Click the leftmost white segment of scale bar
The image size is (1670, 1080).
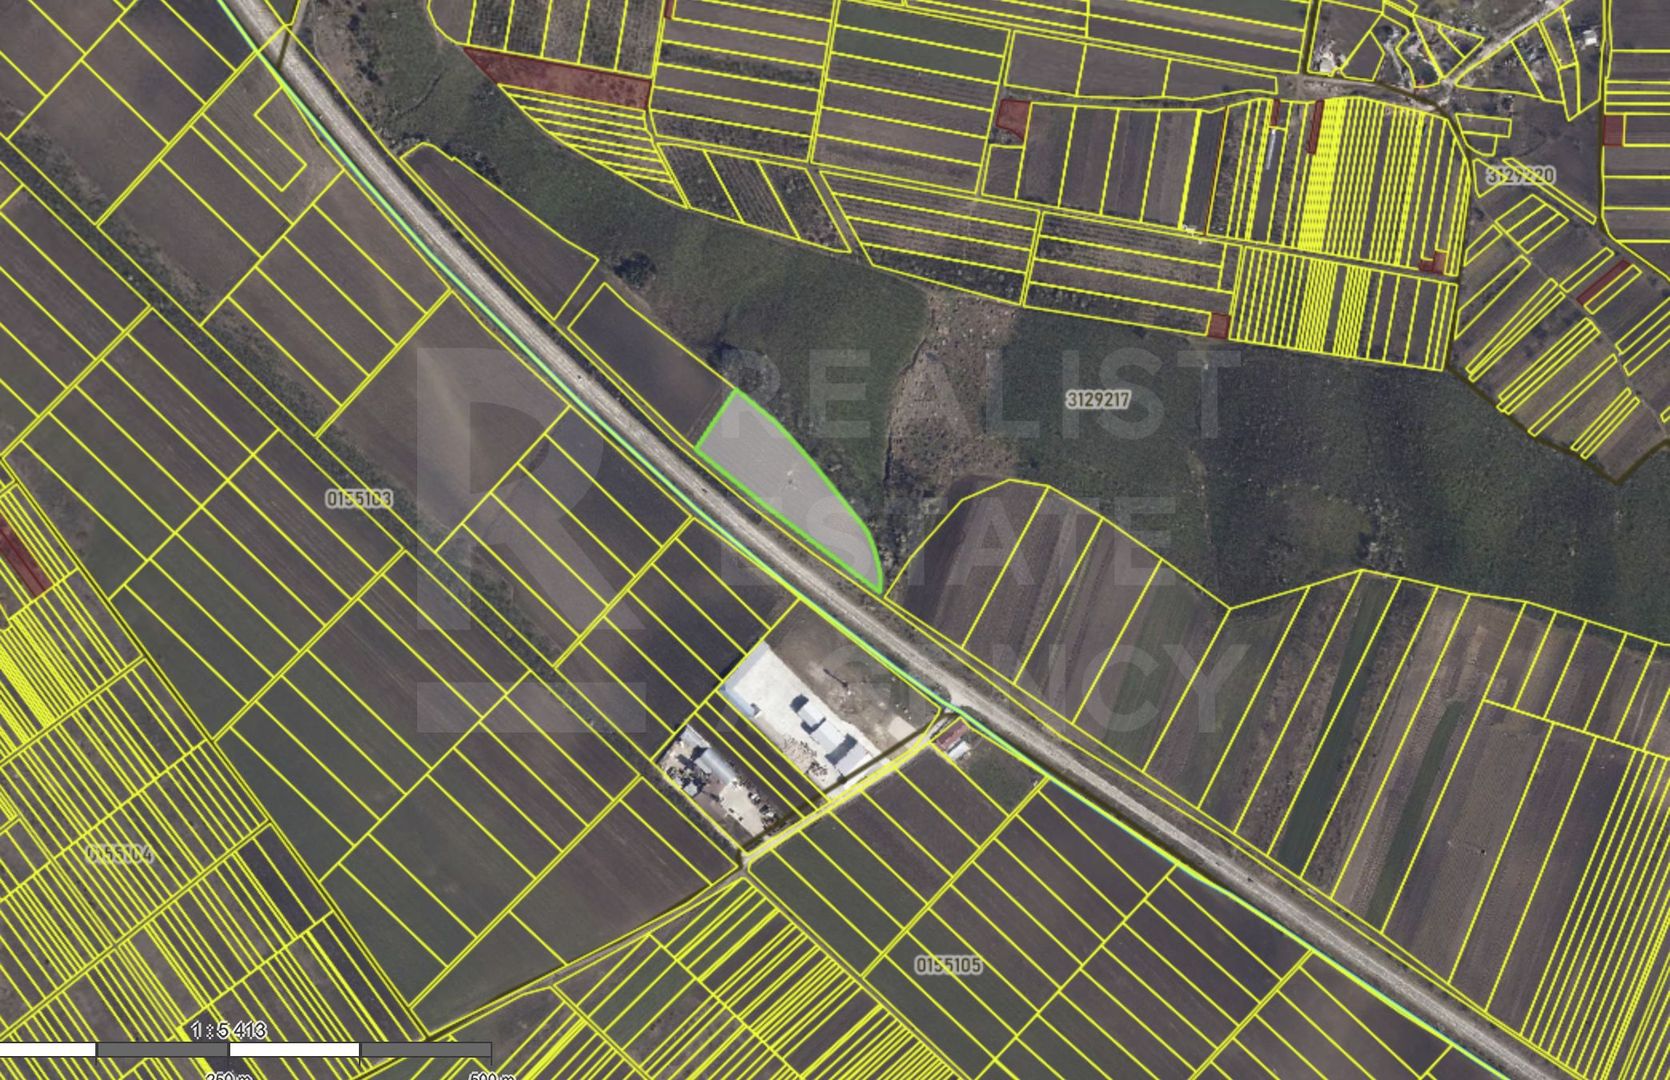(x=48, y=1050)
